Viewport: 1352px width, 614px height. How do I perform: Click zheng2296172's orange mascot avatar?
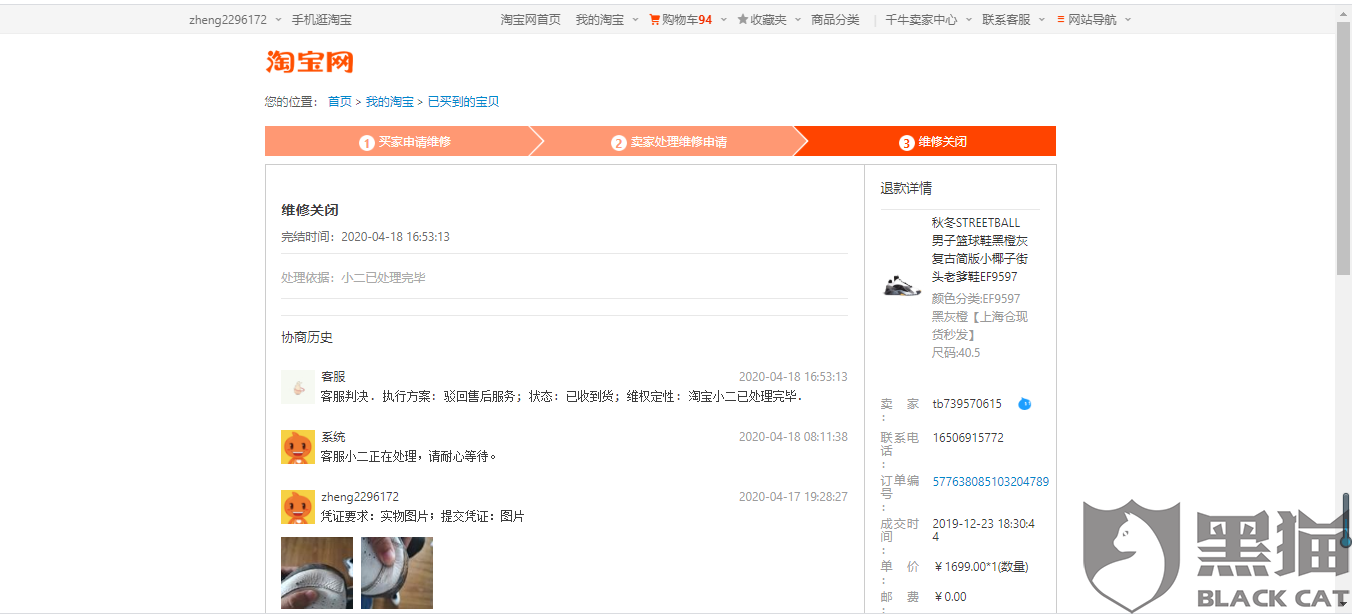298,506
